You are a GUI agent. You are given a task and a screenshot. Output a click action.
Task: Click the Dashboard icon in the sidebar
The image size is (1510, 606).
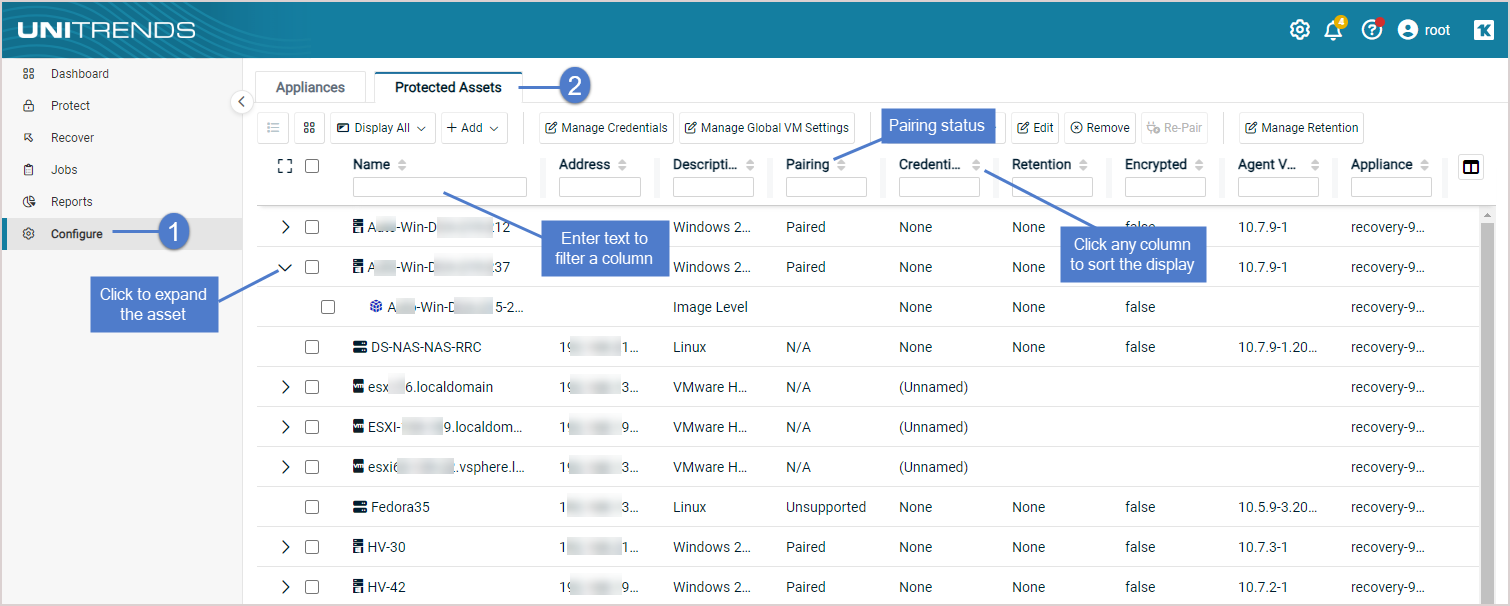pyautogui.click(x=29, y=74)
